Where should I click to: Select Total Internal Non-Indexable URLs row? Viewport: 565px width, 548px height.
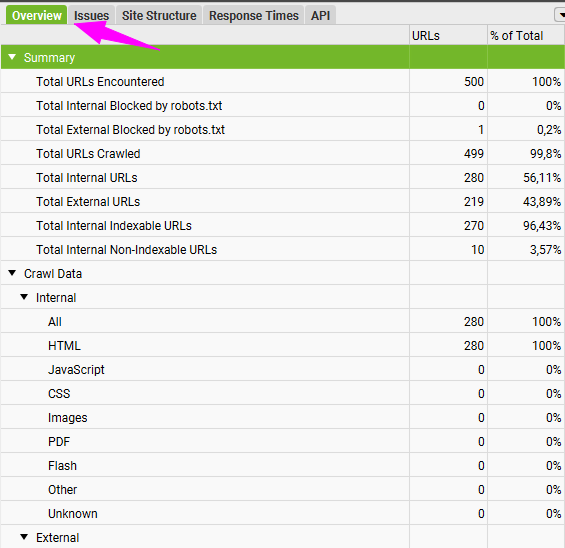tap(282, 249)
